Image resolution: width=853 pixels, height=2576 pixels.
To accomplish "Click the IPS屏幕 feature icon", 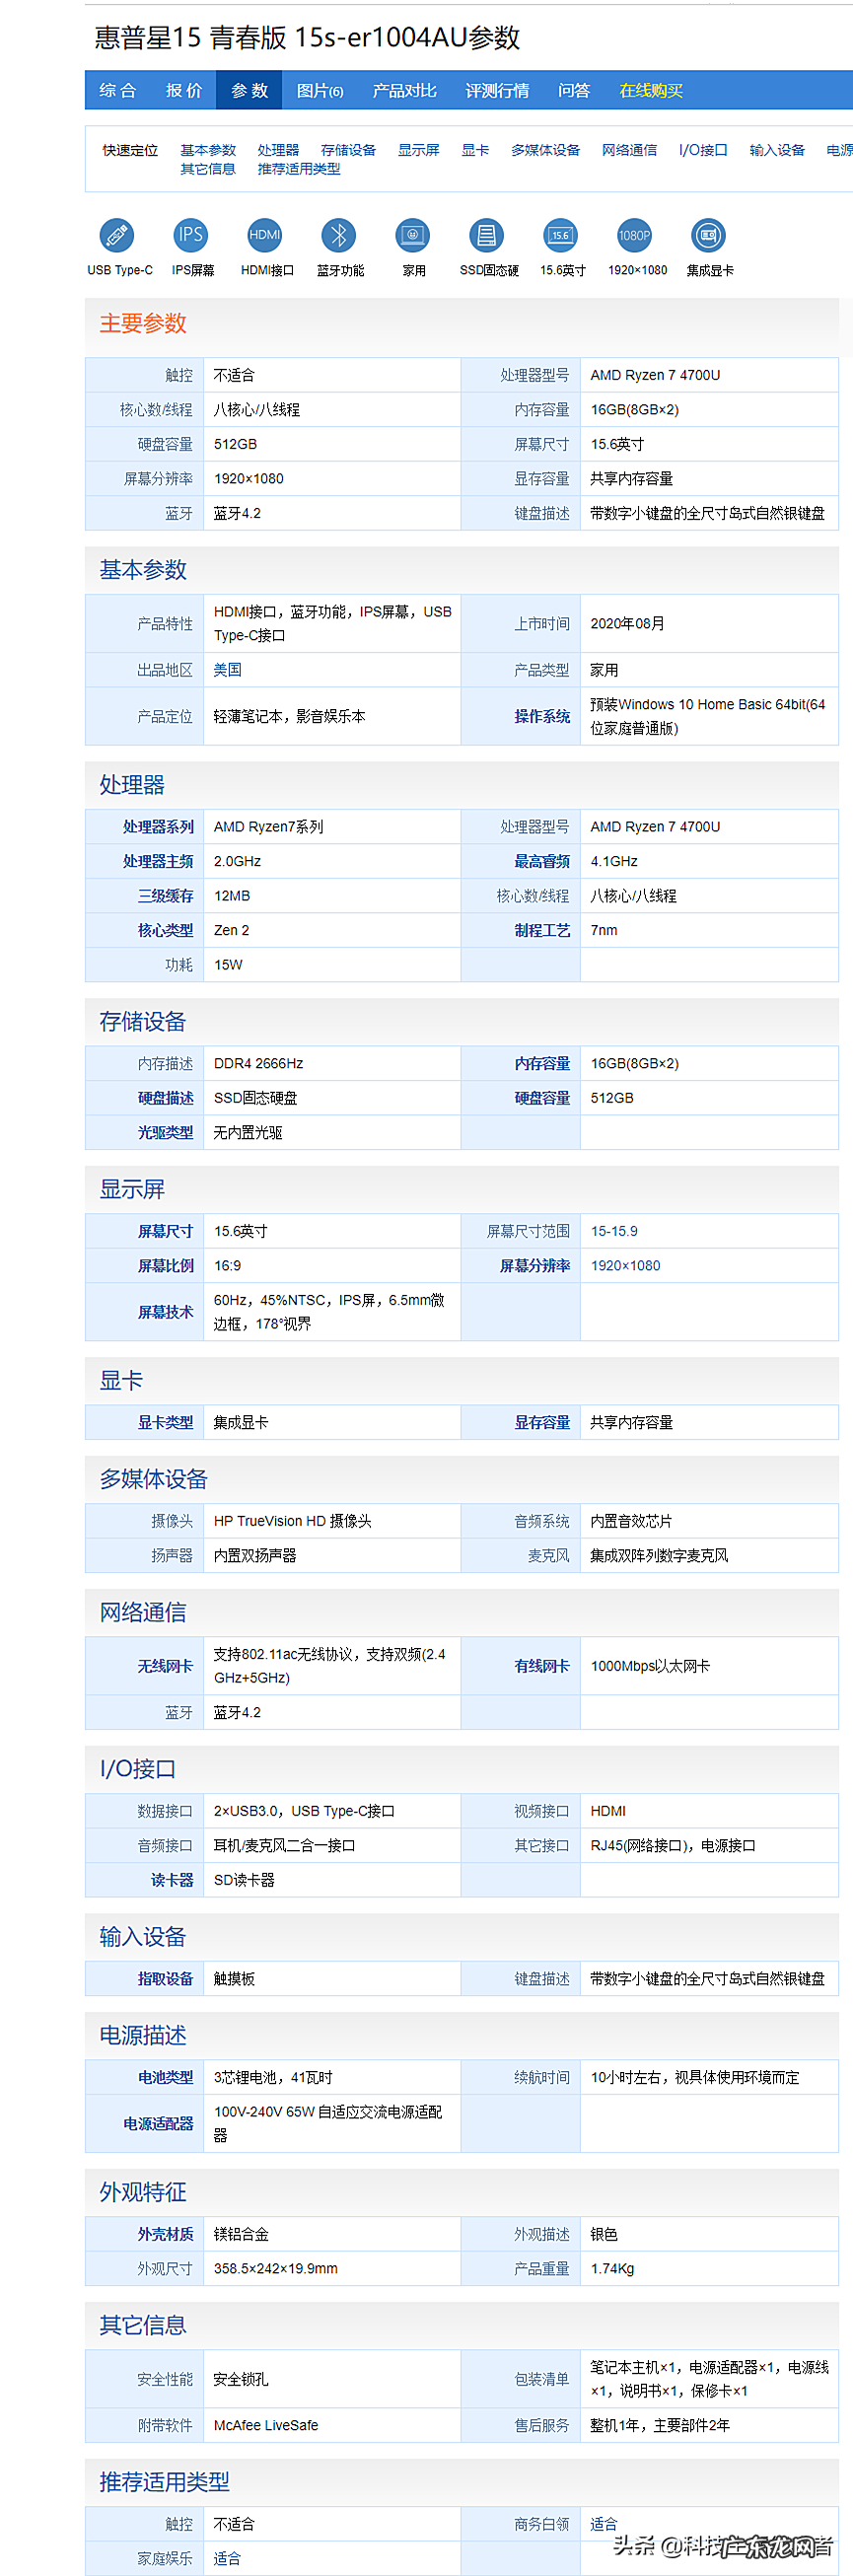I will pyautogui.click(x=190, y=235).
